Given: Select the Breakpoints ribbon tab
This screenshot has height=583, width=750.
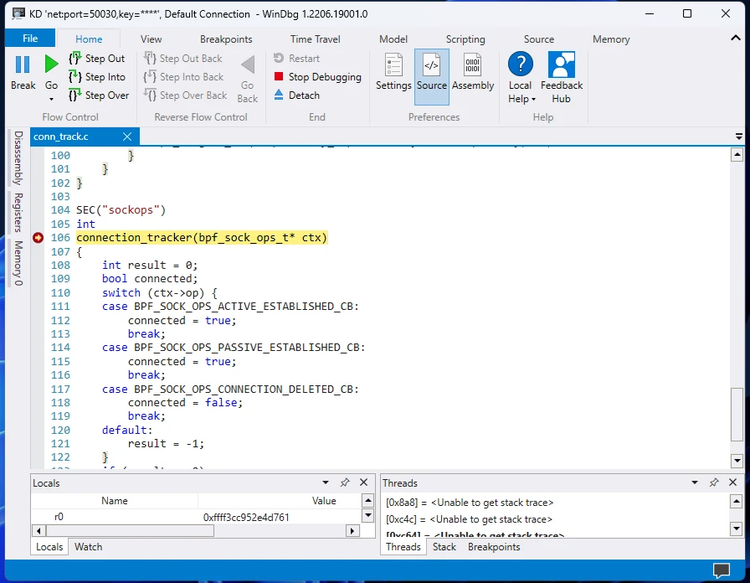Looking at the screenshot, I should point(226,39).
